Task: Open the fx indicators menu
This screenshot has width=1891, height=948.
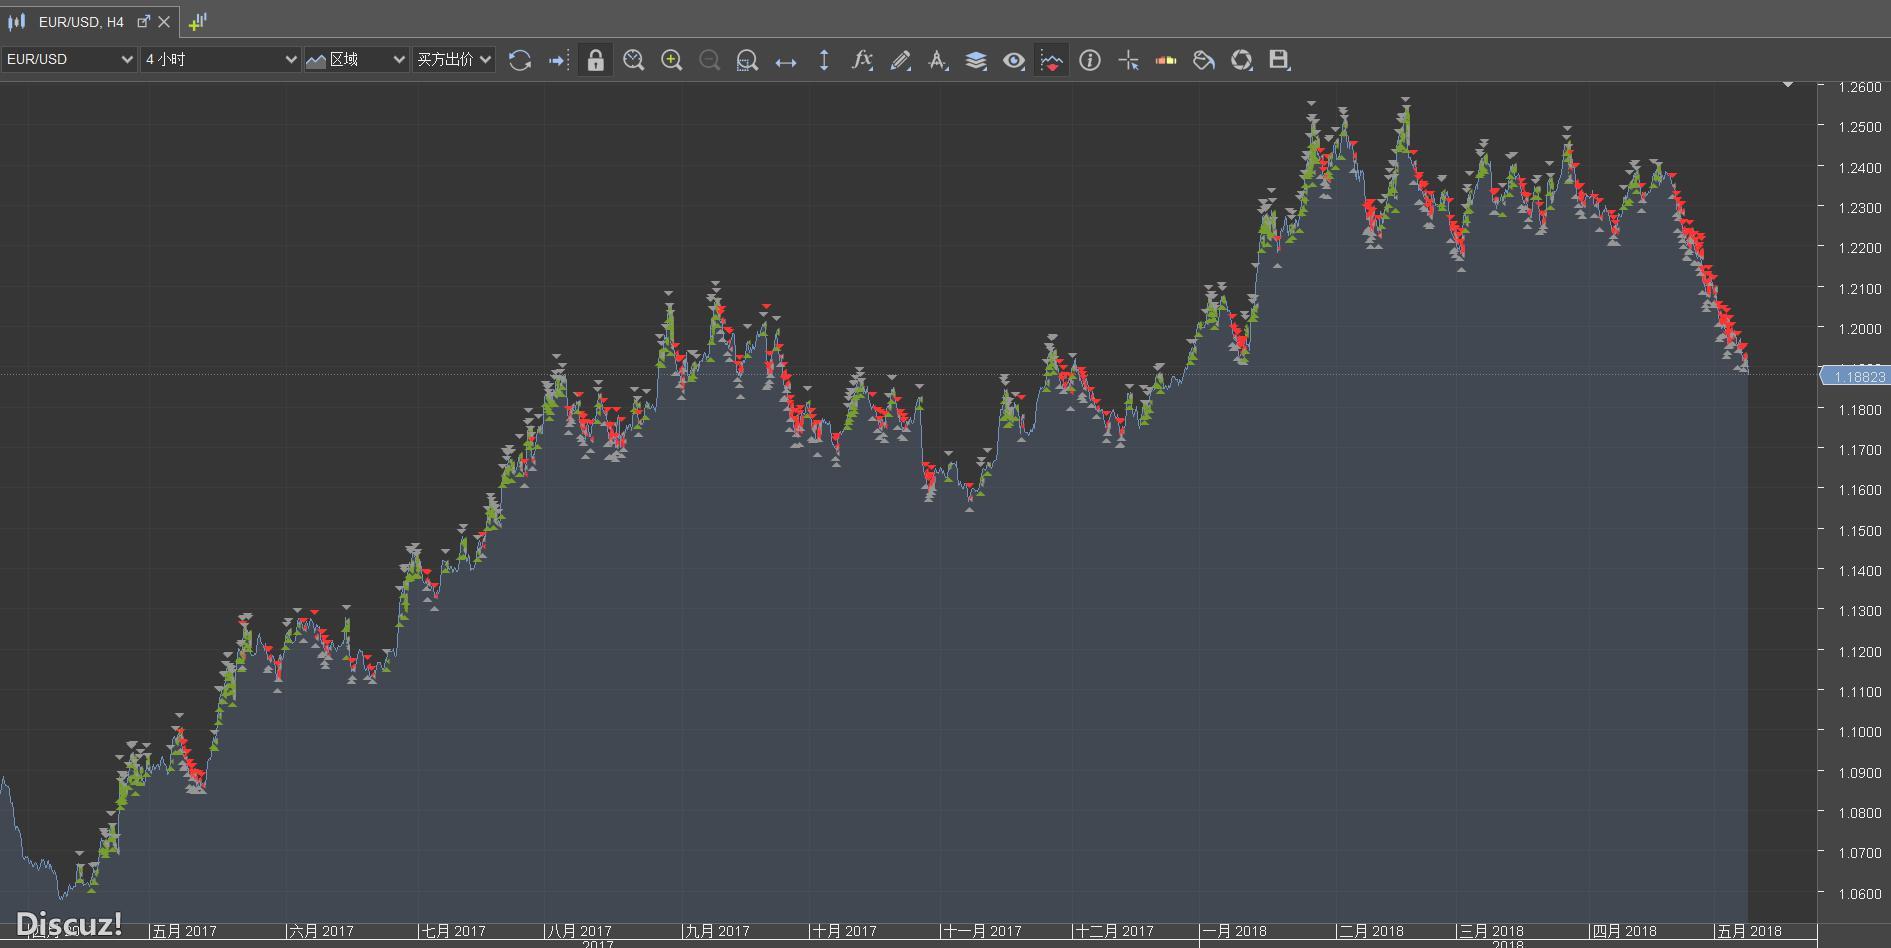Action: [x=862, y=60]
